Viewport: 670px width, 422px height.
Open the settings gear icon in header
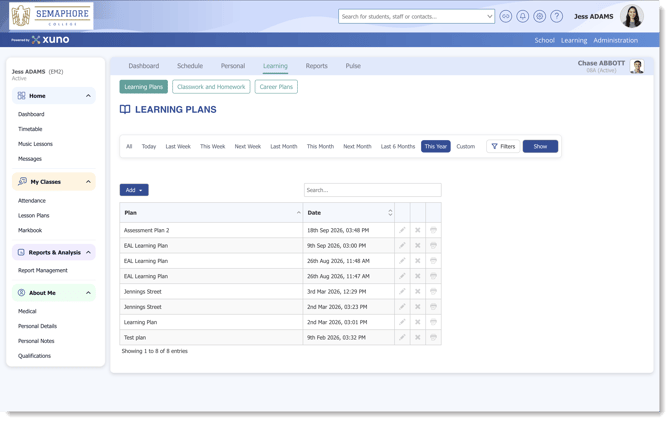(540, 16)
